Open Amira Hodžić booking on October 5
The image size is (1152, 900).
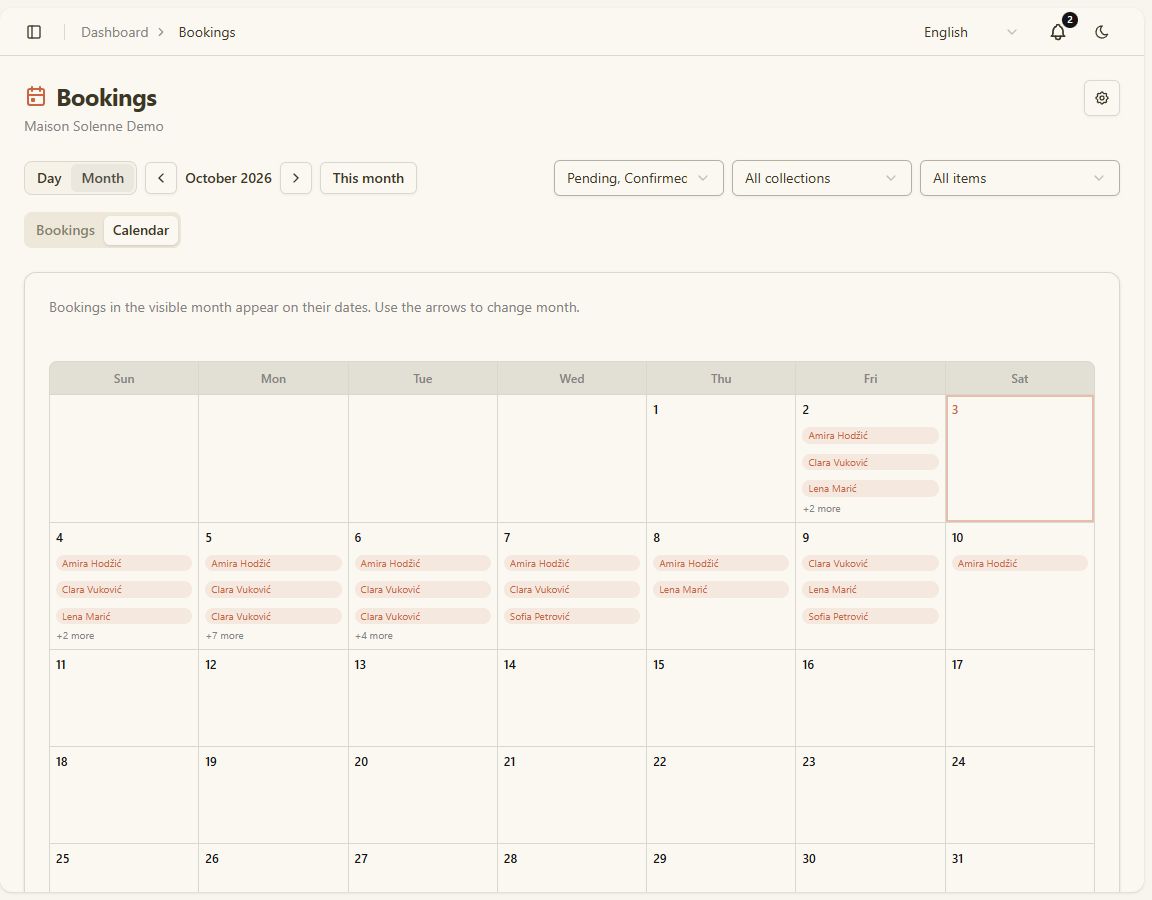tap(273, 564)
